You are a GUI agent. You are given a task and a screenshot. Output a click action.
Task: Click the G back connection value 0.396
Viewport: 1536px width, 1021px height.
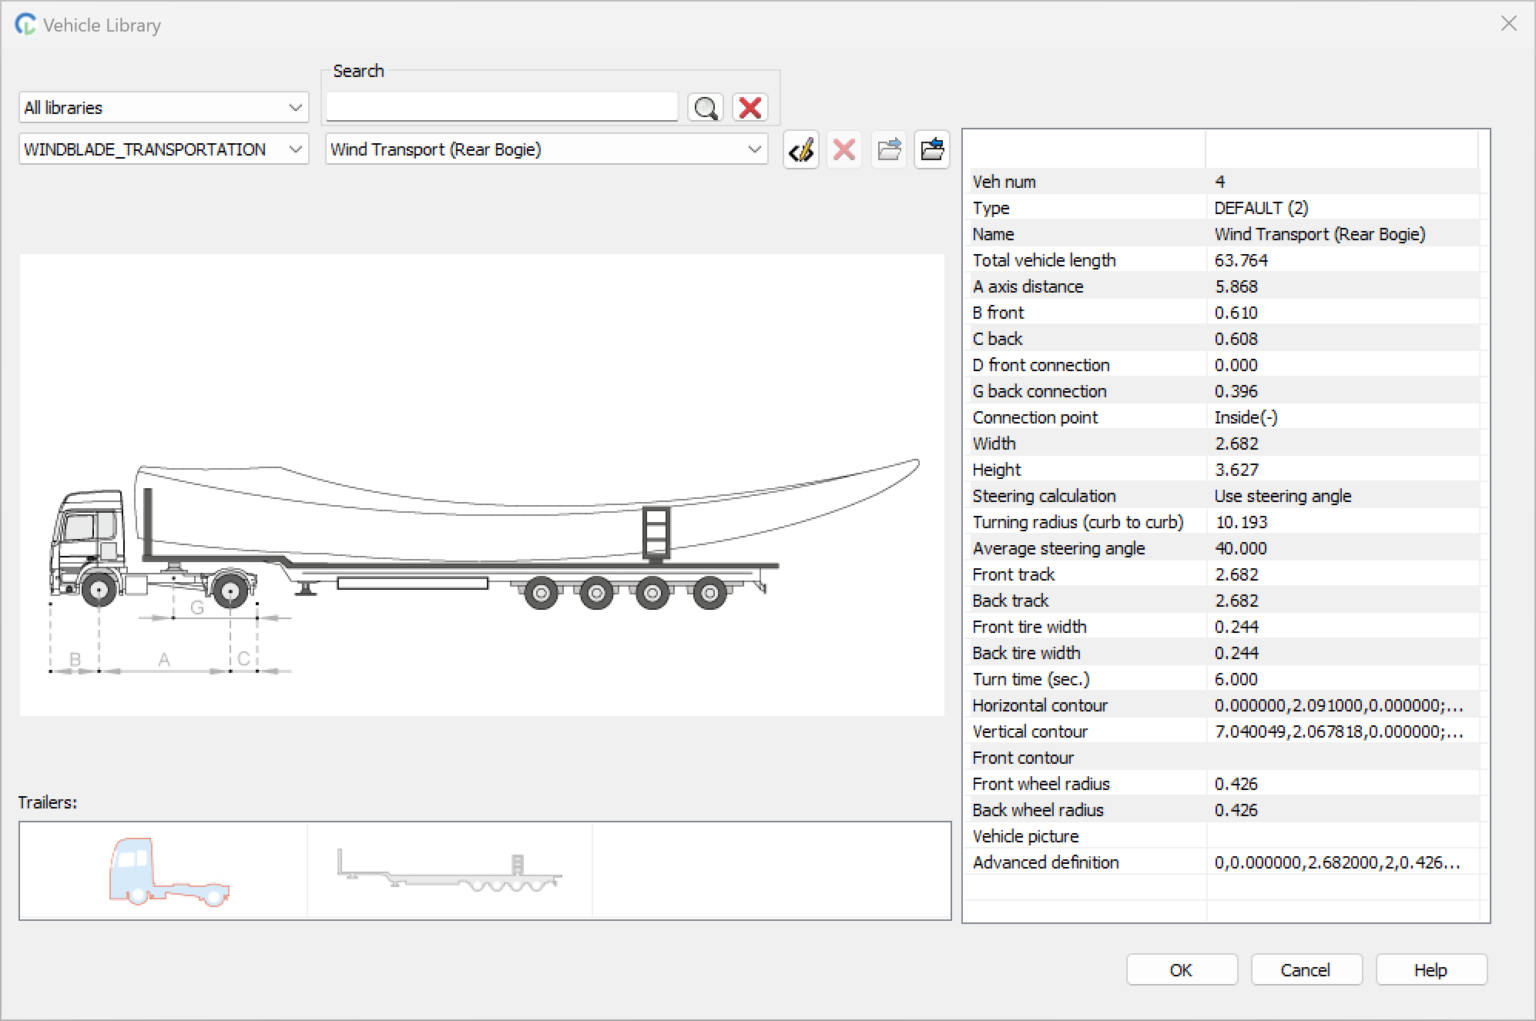[1236, 391]
